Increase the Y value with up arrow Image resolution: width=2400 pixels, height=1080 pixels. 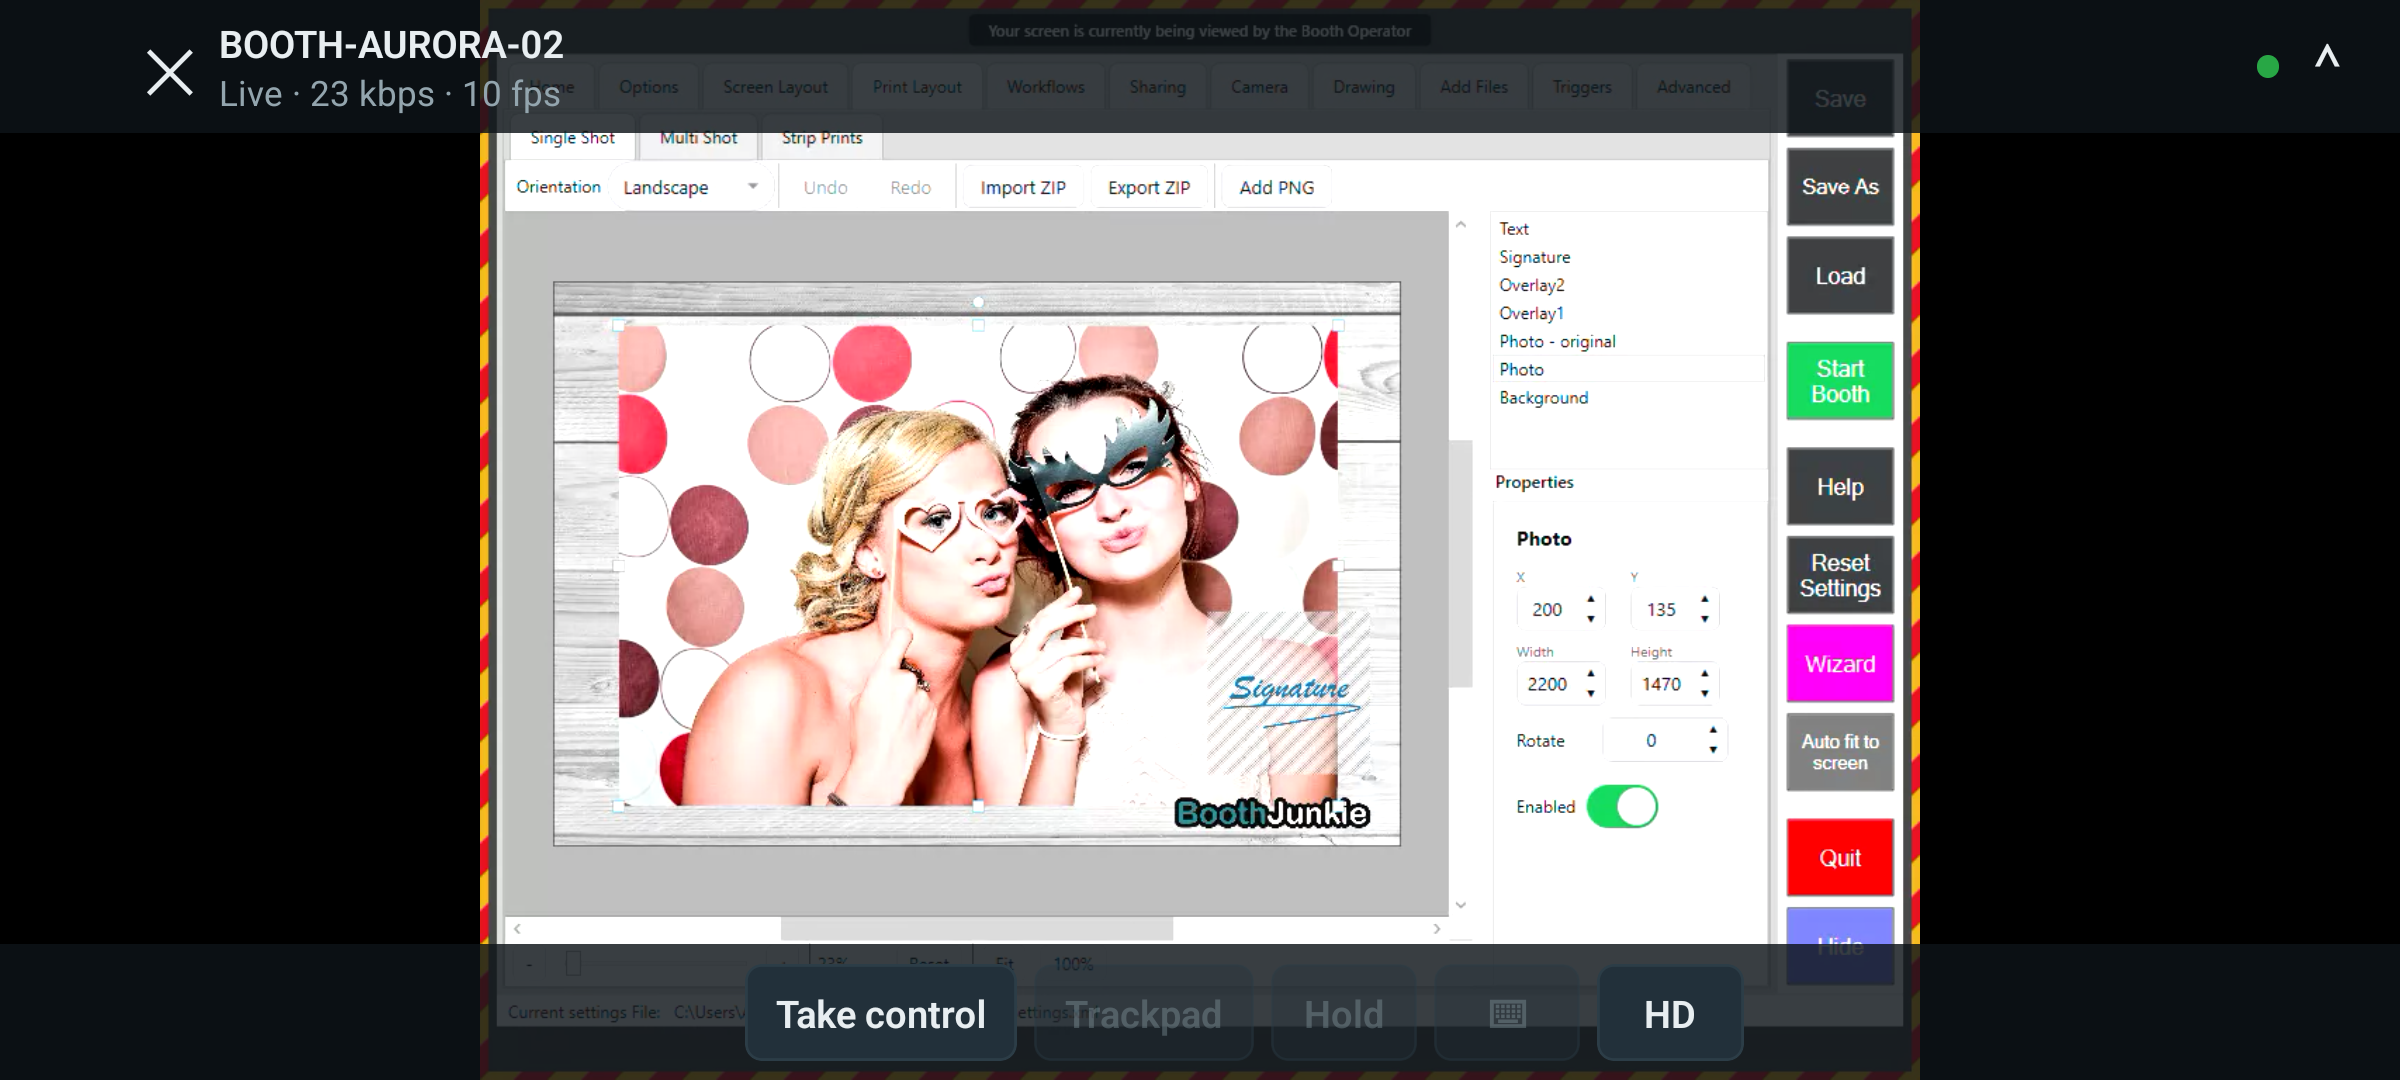coord(1704,599)
